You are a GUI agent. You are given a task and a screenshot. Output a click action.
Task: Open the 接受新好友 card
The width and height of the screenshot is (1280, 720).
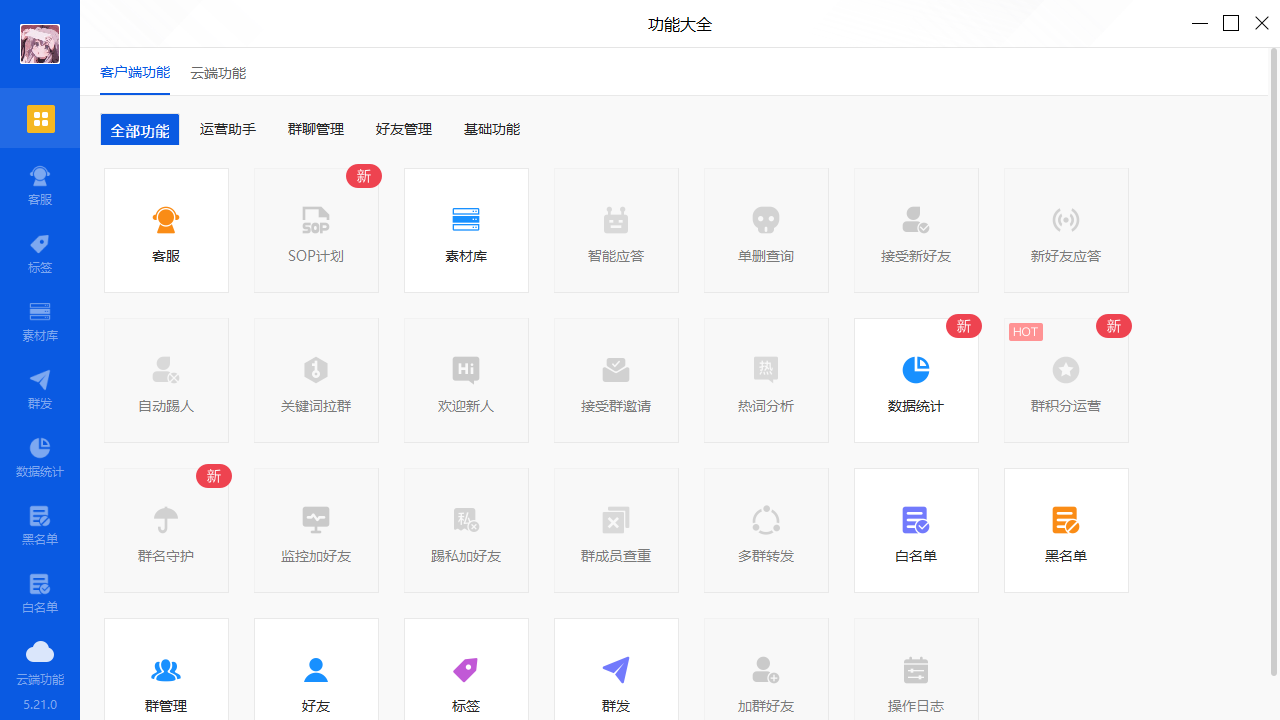click(x=916, y=230)
